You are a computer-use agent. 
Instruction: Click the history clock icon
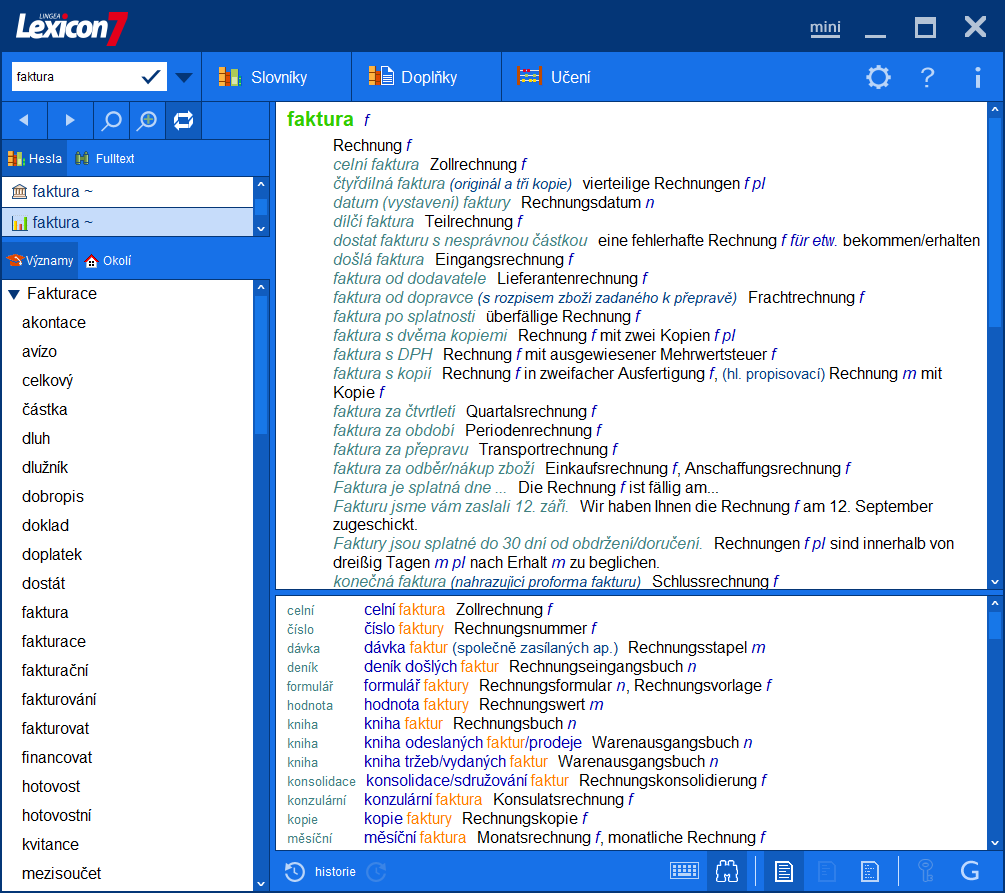click(295, 872)
